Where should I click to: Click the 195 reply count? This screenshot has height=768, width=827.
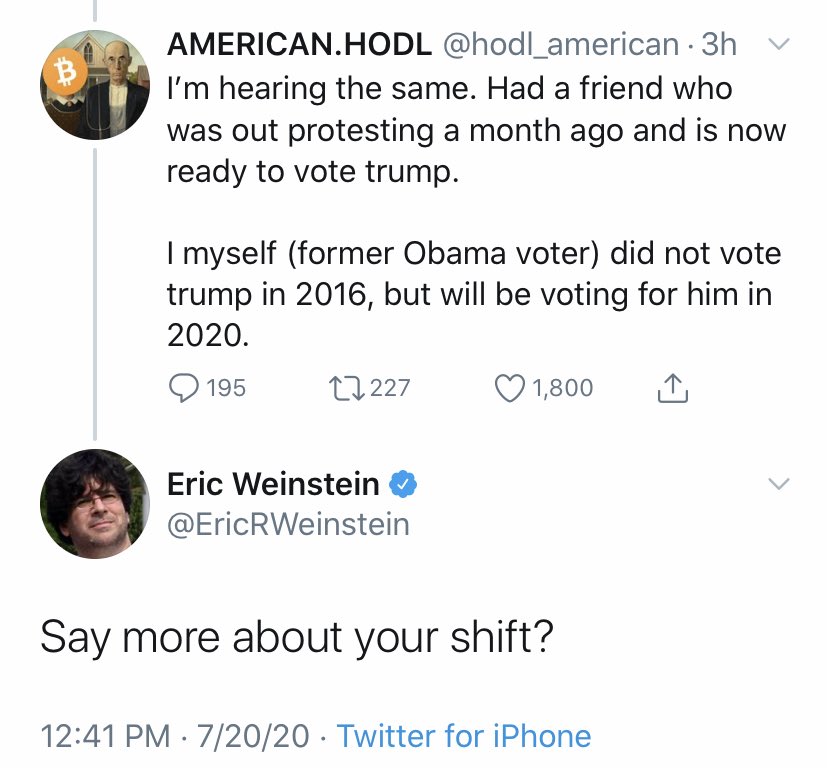coord(226,388)
